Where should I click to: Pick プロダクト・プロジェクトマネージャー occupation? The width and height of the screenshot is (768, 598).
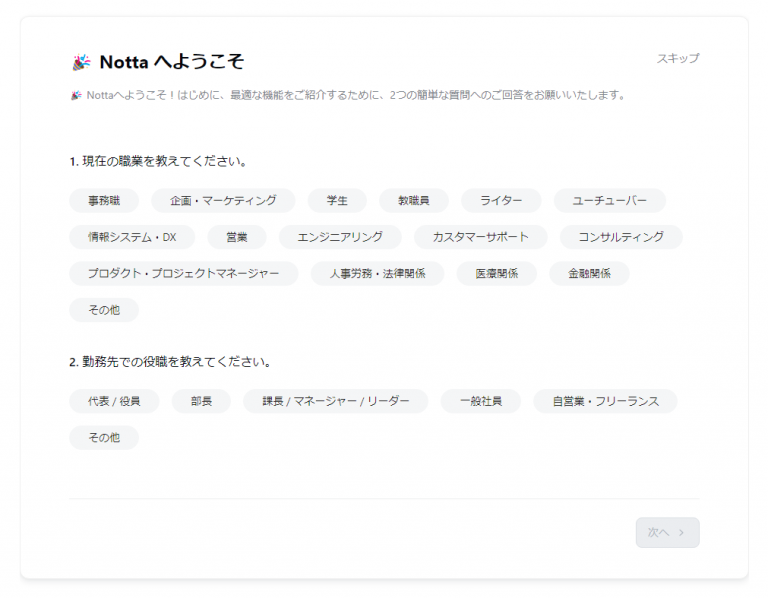point(183,274)
